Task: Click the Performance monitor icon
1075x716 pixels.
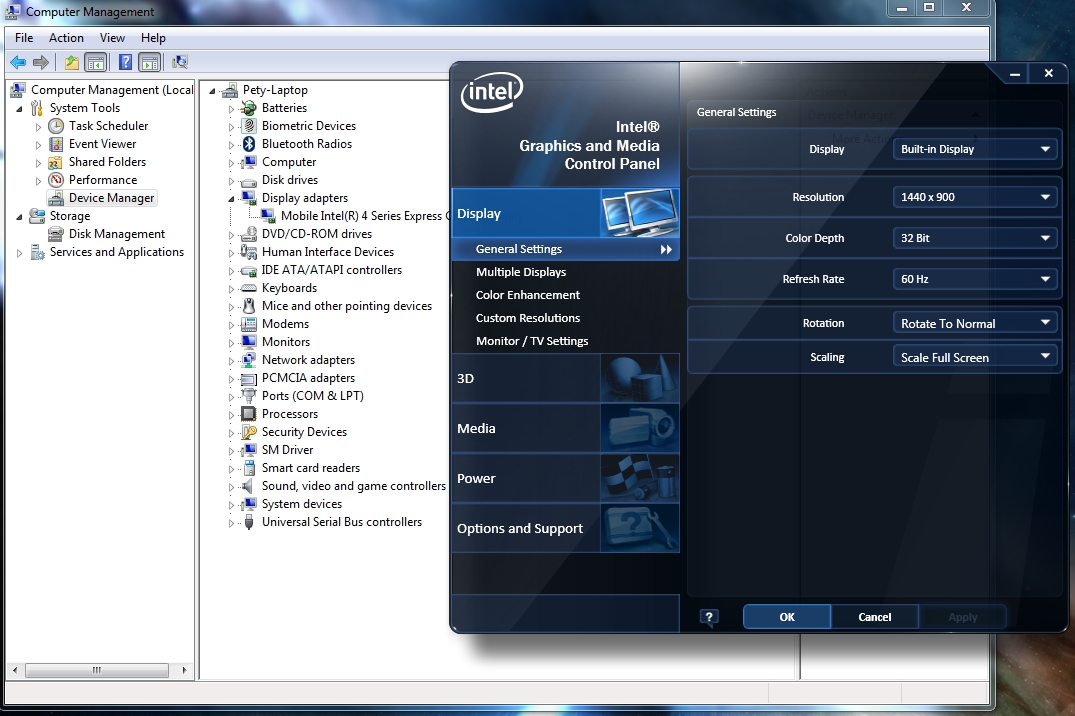Action: 56,180
